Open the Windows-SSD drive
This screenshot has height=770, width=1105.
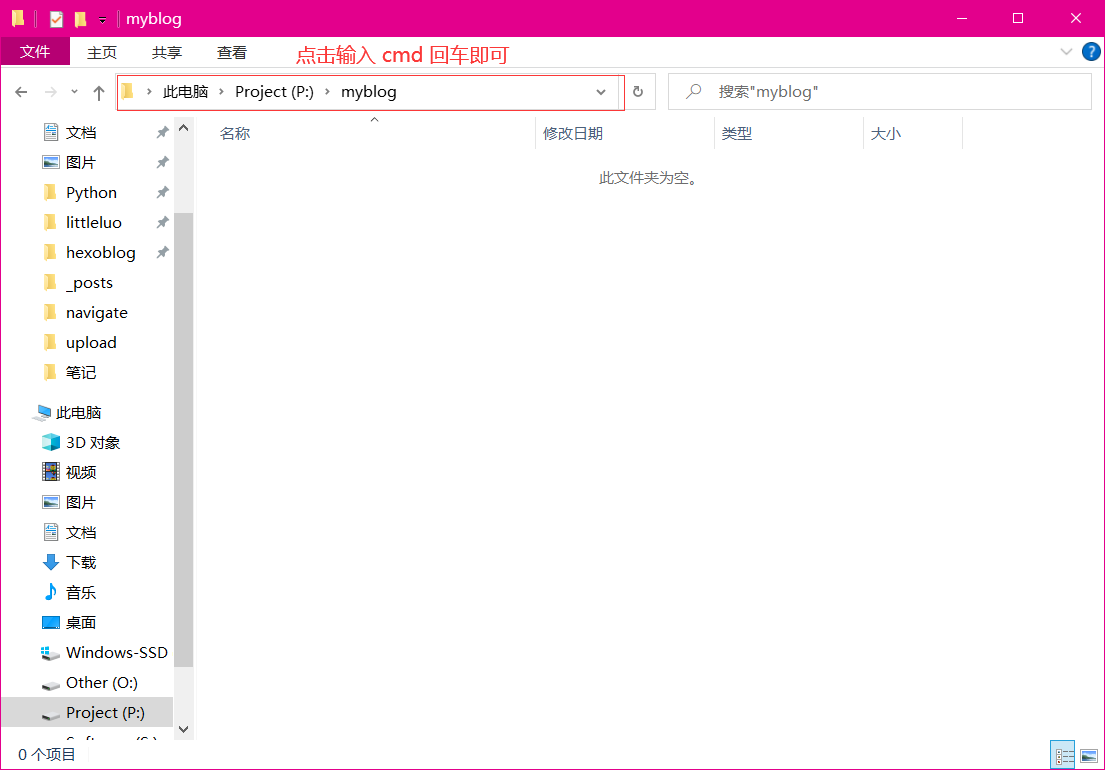[116, 652]
